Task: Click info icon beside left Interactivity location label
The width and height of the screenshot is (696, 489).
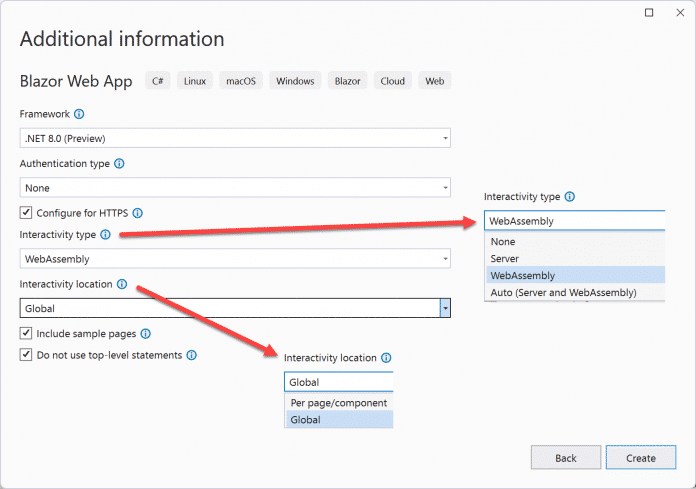Action: click(122, 284)
